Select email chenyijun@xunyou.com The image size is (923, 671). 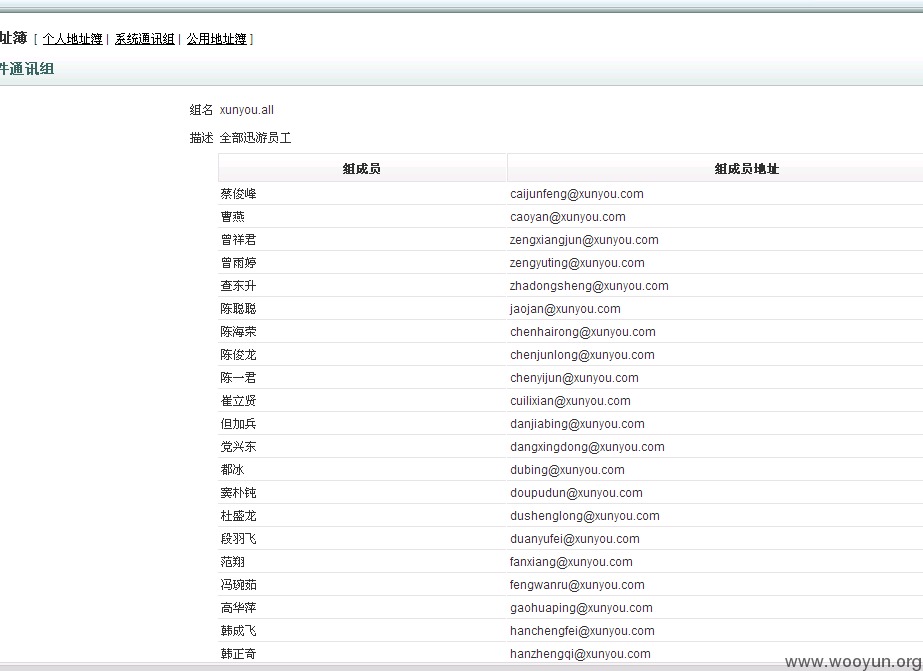pos(575,378)
